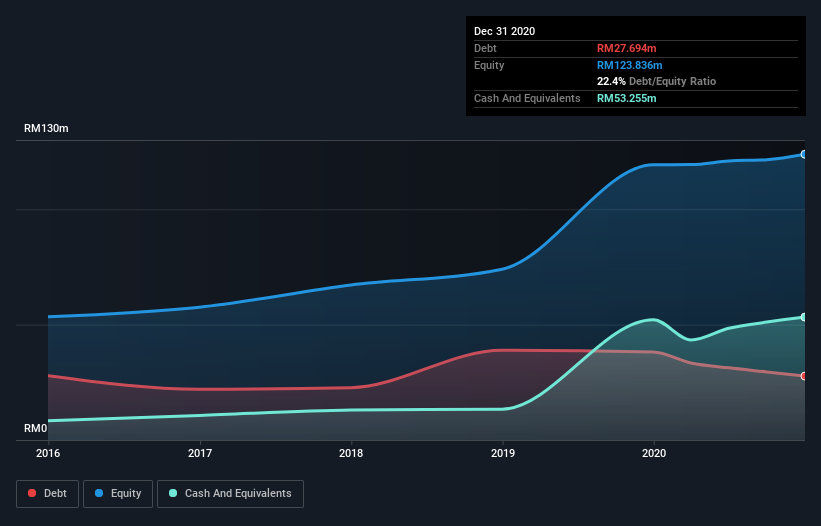Click the blue Equity endpoint marker
Screen dimensions: 821x526
tap(804, 154)
